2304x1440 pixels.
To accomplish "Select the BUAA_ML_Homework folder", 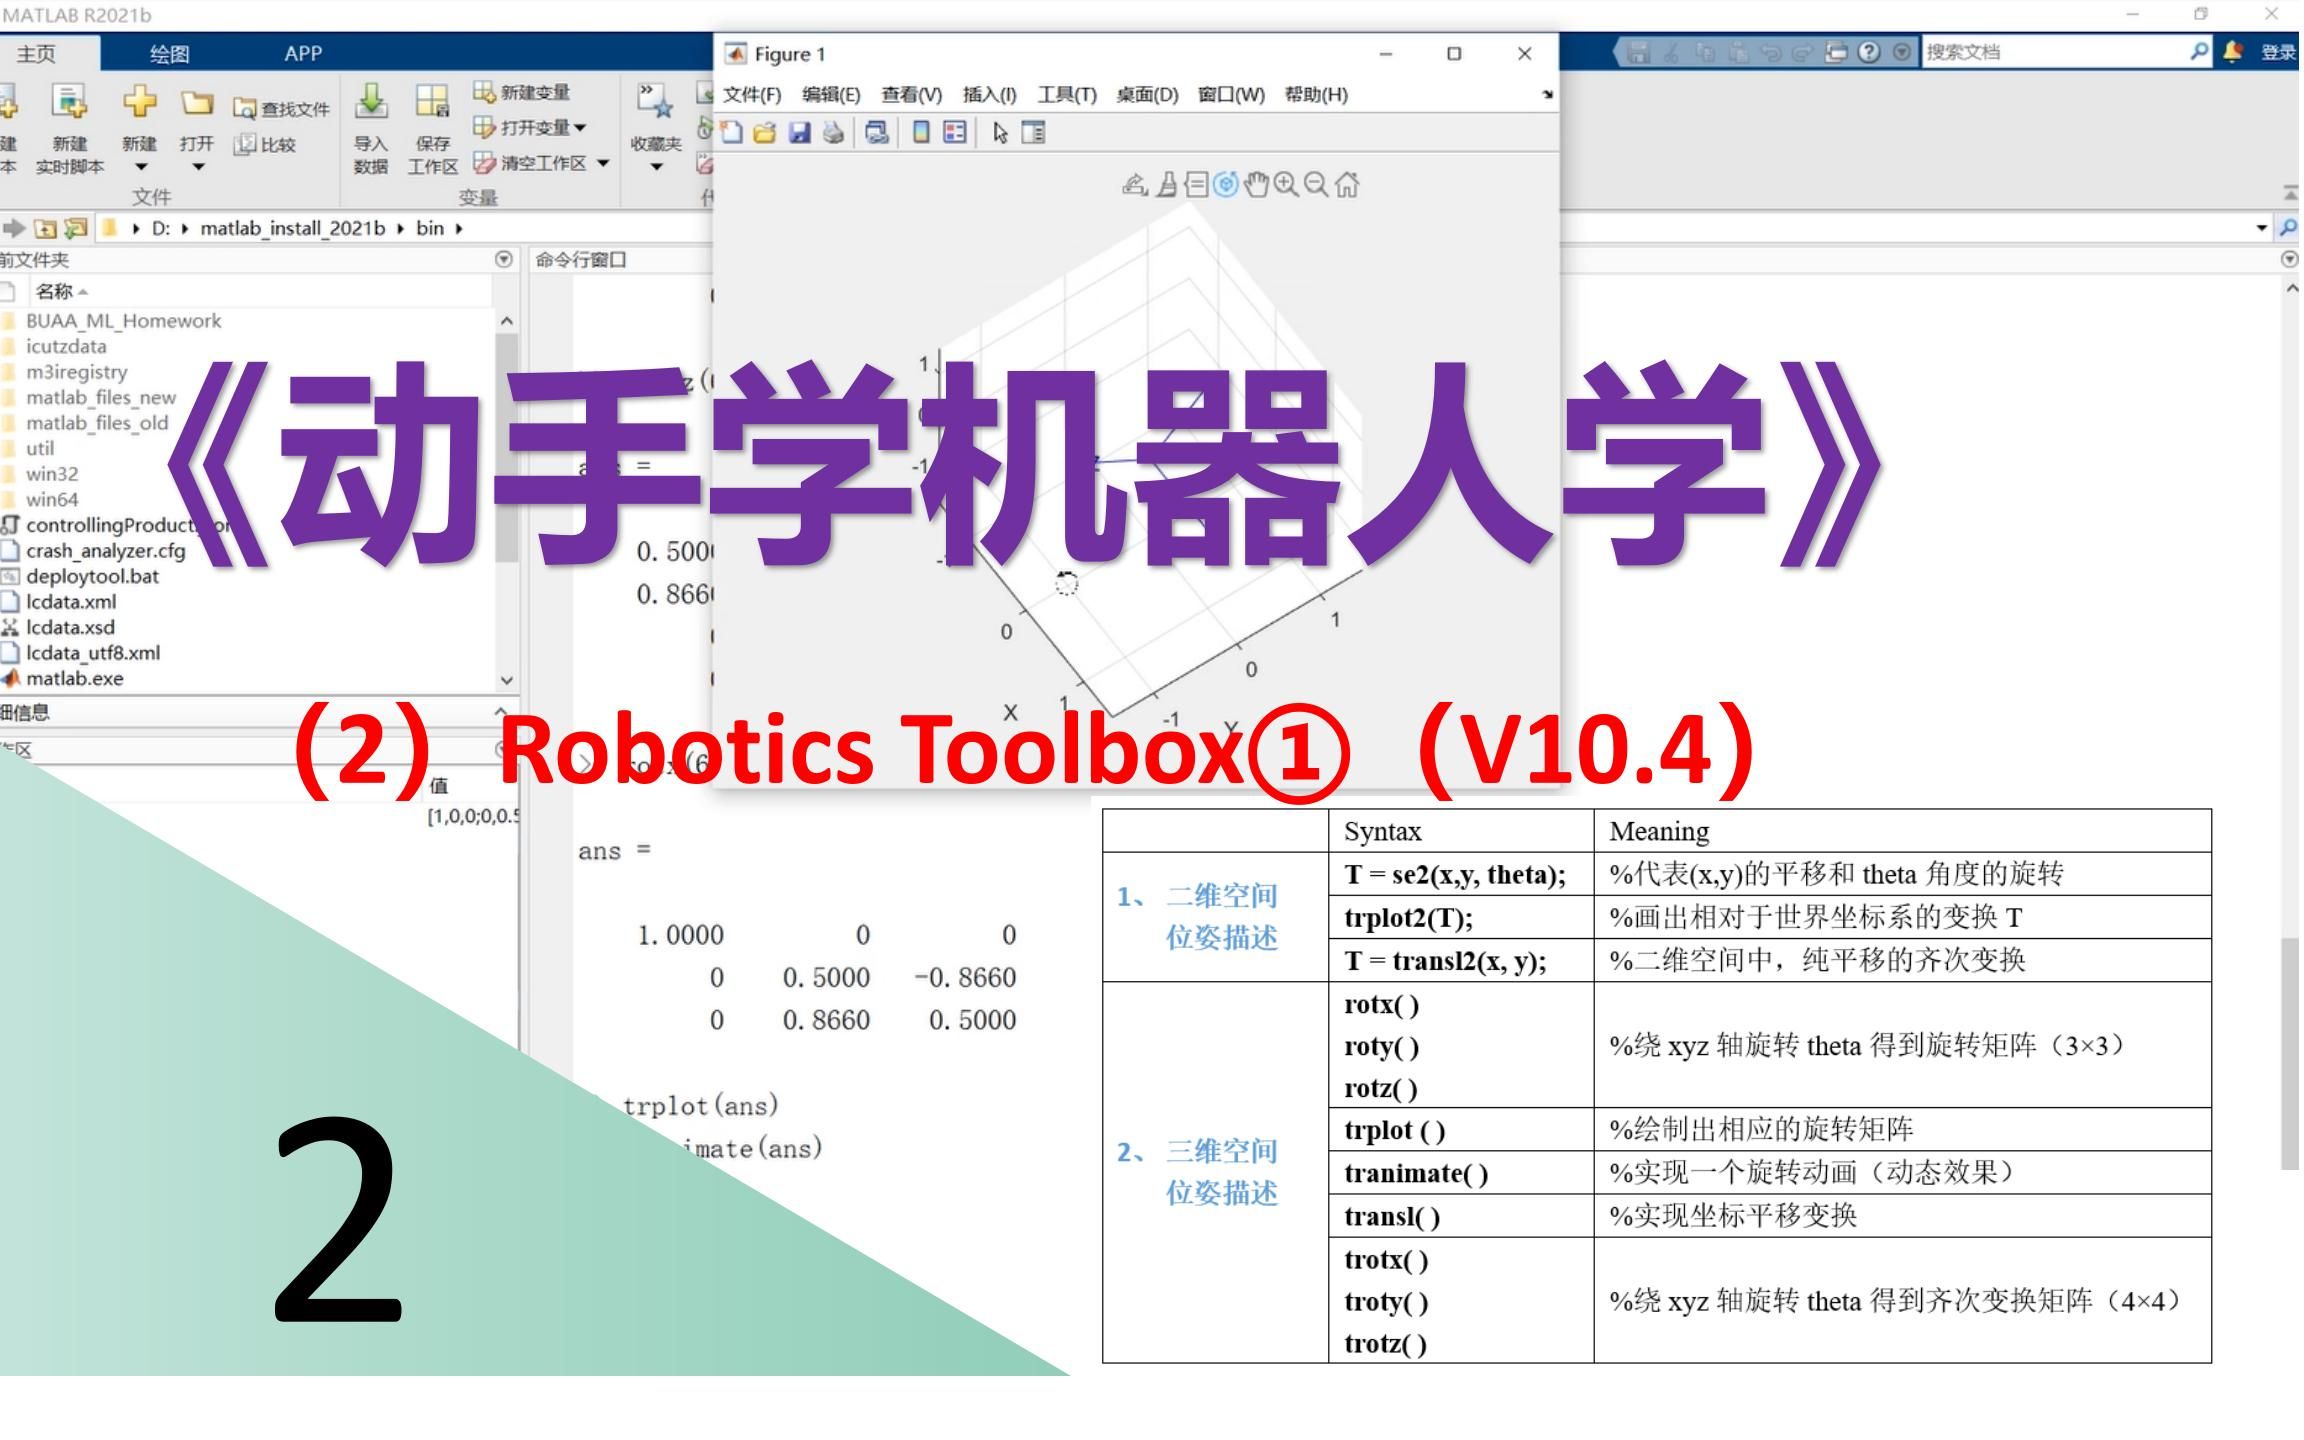I will [123, 321].
